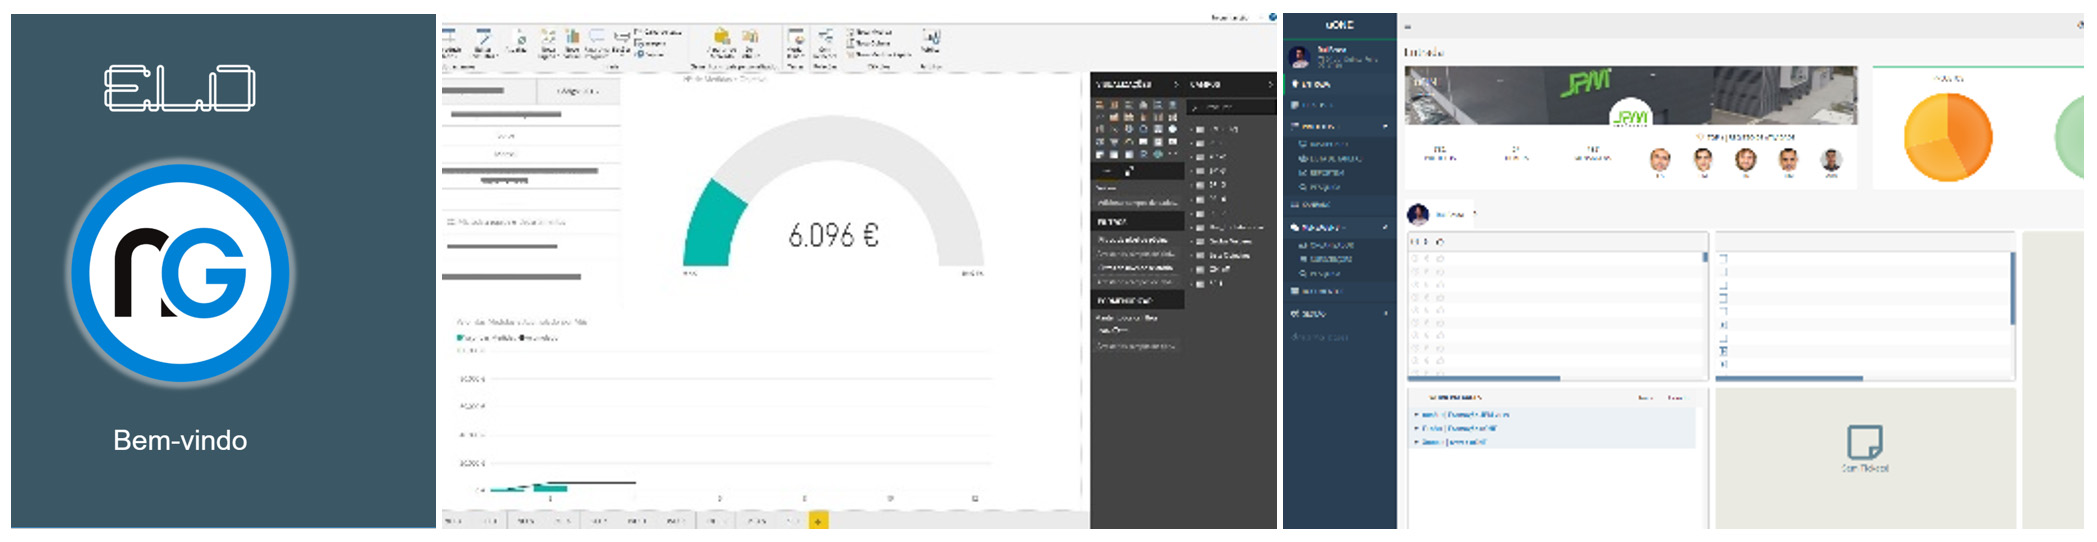Toggle the uONE sidebar with the hamburger icon
2097x542 pixels.
pyautogui.click(x=1407, y=27)
